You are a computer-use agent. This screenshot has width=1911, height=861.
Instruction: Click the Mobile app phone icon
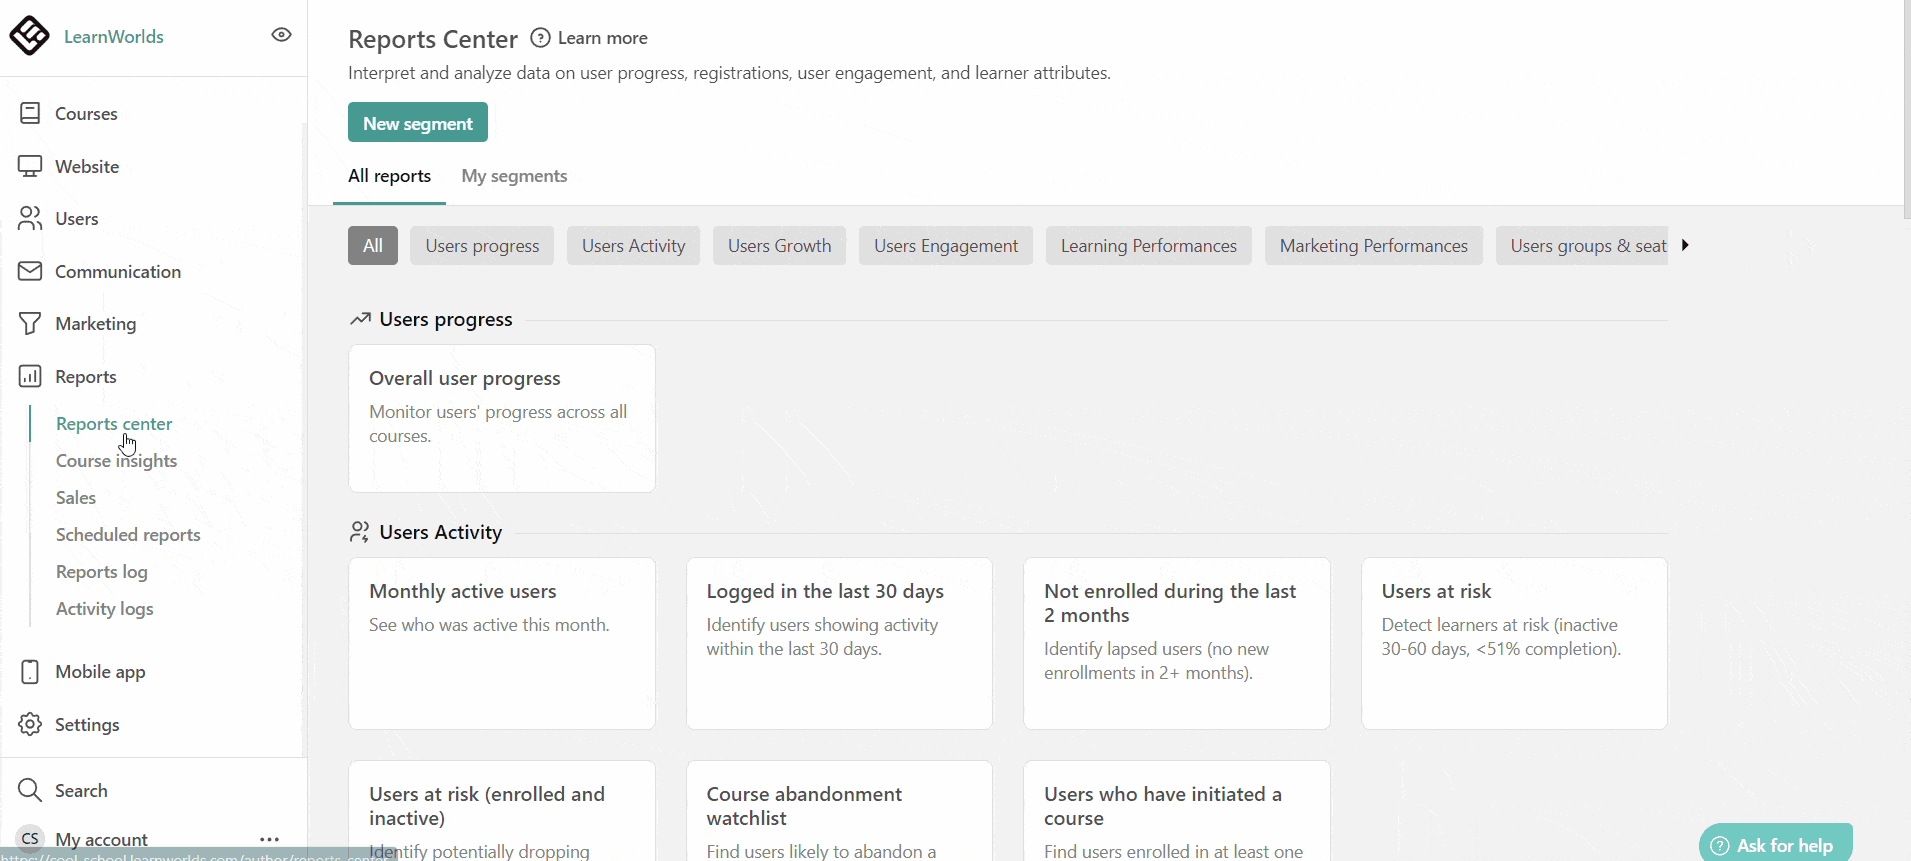coord(30,672)
